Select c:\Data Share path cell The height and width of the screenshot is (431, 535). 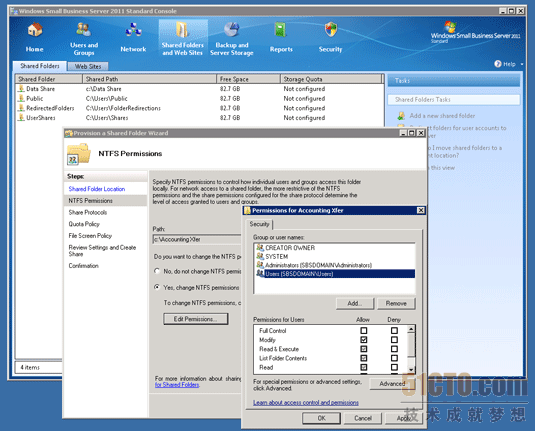[x=103, y=89]
